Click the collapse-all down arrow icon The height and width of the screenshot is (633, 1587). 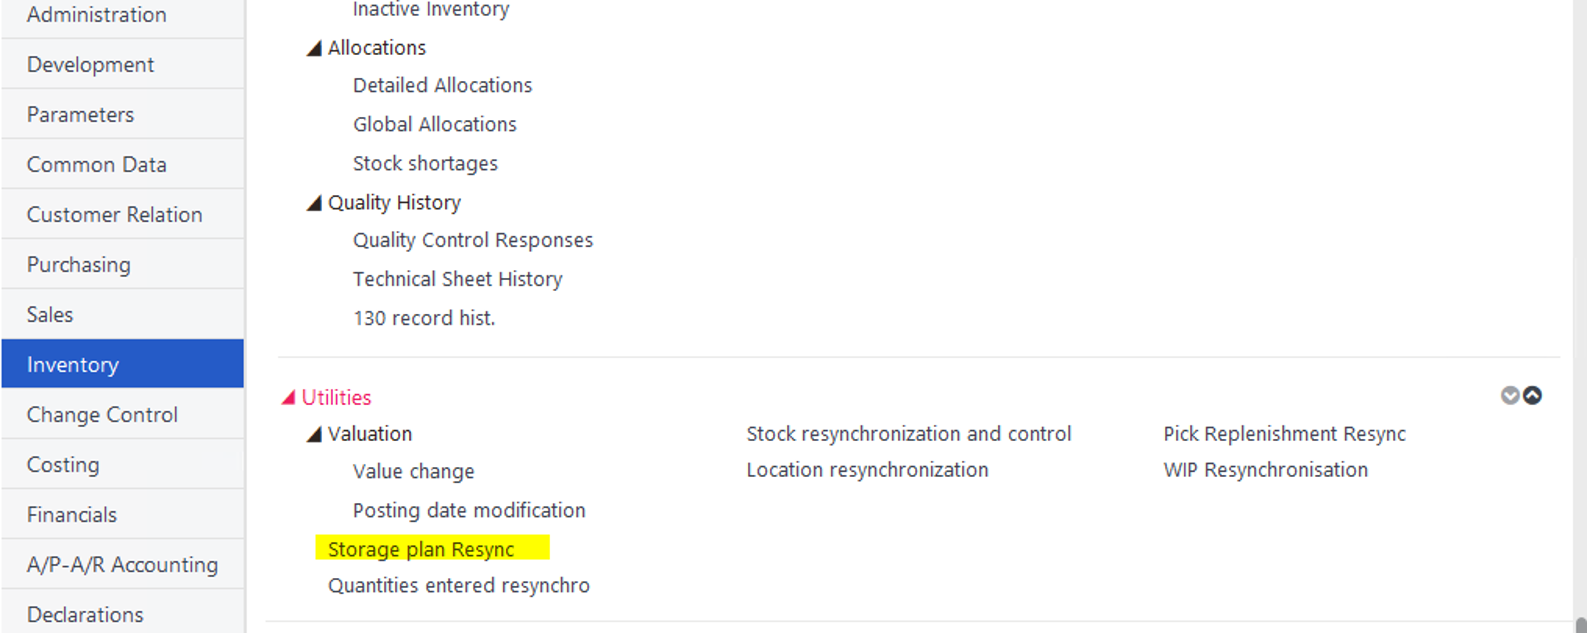[1510, 396]
